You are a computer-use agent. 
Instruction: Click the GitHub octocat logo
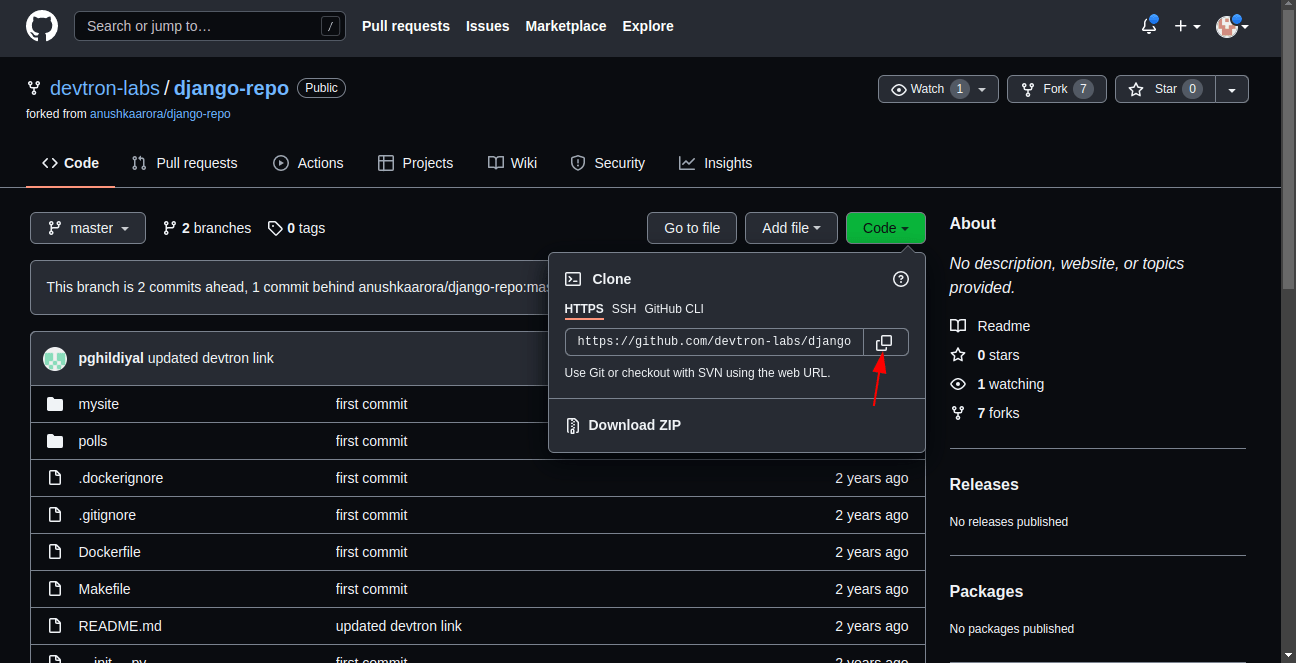point(42,26)
